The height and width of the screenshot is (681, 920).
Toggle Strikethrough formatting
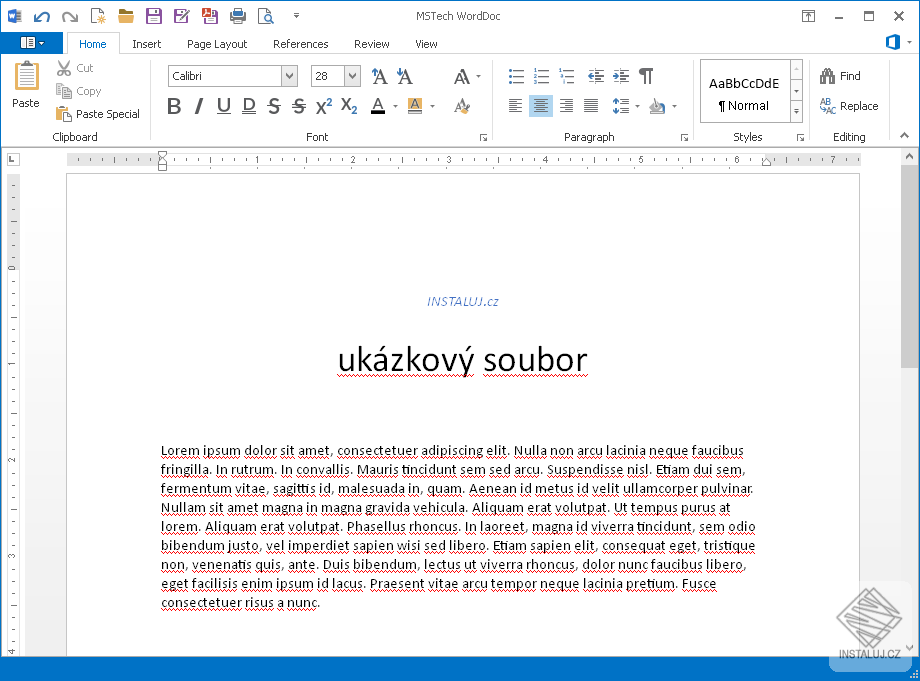(273, 106)
